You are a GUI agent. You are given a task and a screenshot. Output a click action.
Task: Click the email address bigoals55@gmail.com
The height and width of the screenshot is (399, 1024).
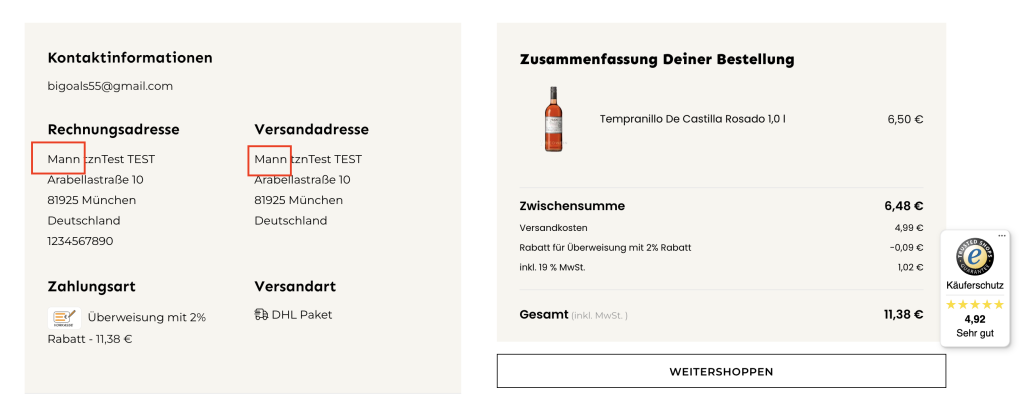[110, 86]
